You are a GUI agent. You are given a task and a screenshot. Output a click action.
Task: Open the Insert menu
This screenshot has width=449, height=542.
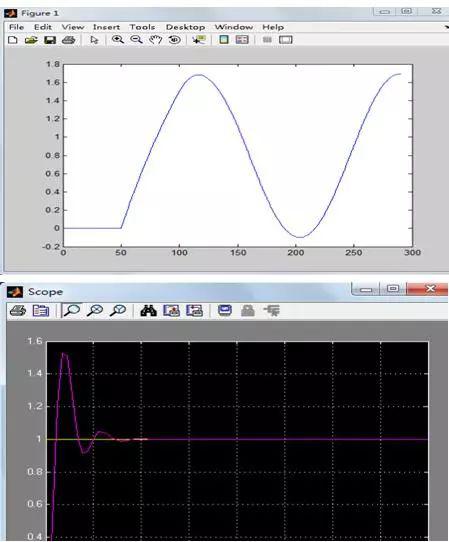coord(106,27)
